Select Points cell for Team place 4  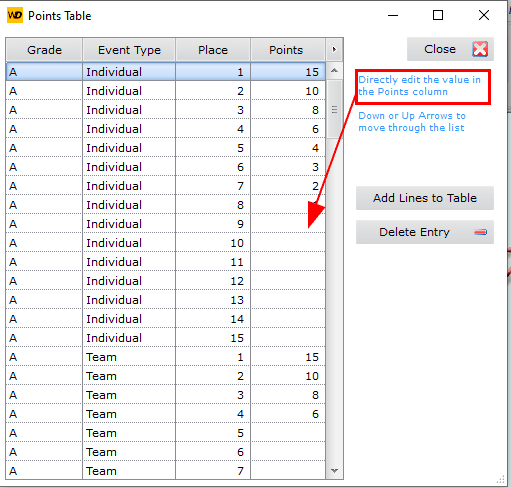(x=288, y=414)
